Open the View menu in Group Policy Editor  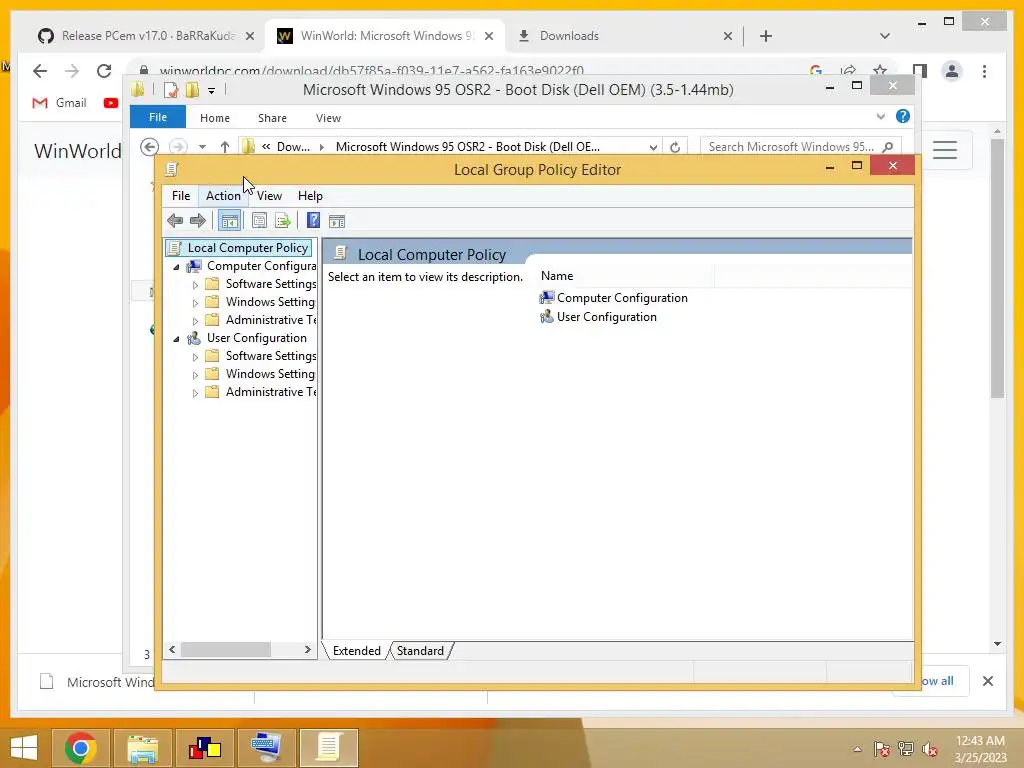(x=269, y=196)
